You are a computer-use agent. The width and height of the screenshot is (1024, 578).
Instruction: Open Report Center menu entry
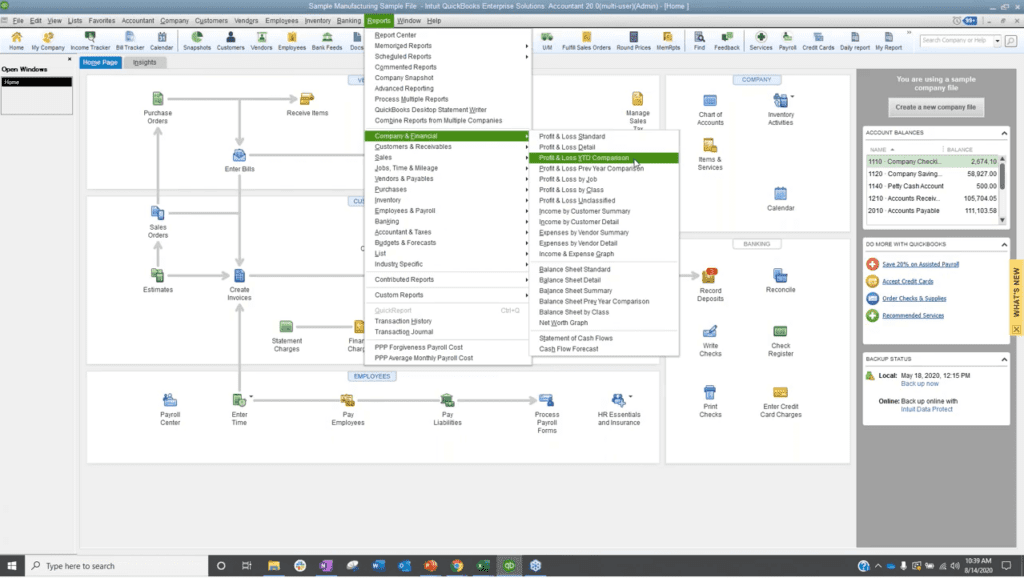point(447,35)
